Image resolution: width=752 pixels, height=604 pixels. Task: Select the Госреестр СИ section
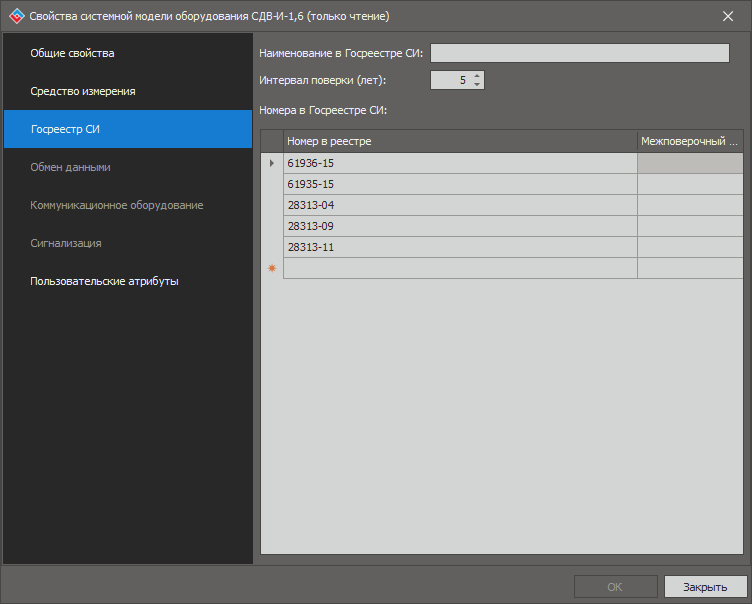tap(128, 129)
